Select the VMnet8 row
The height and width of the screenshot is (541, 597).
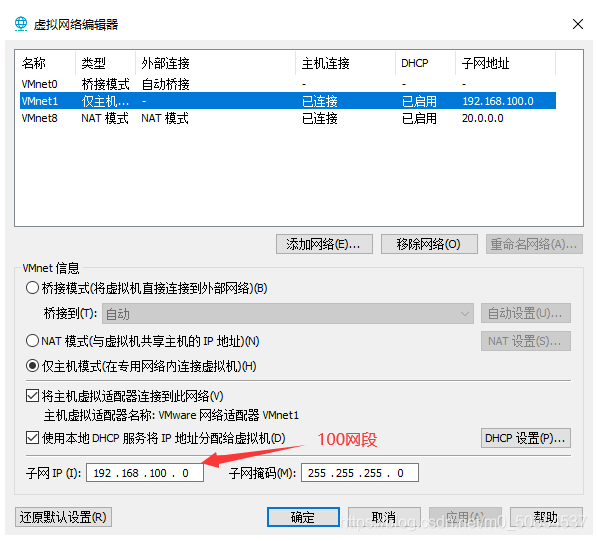(x=288, y=118)
